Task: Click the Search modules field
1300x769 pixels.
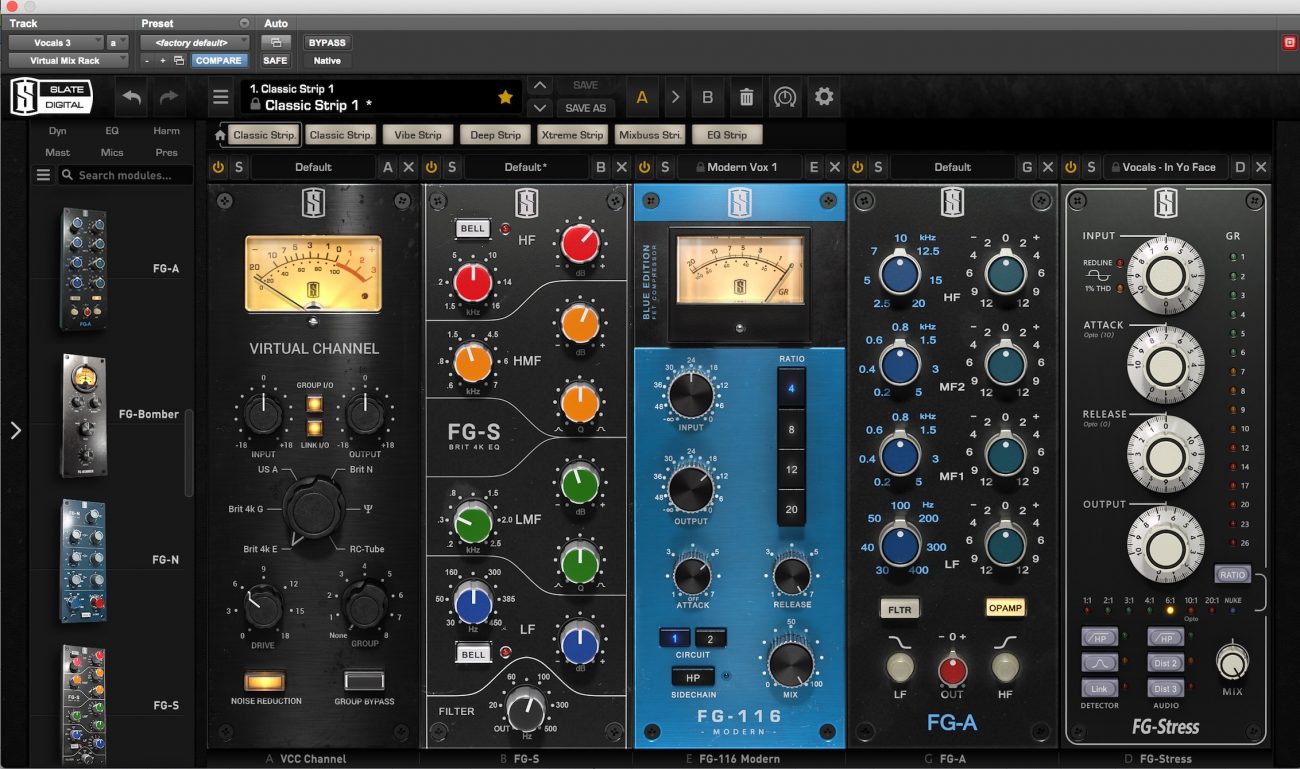Action: click(x=125, y=175)
